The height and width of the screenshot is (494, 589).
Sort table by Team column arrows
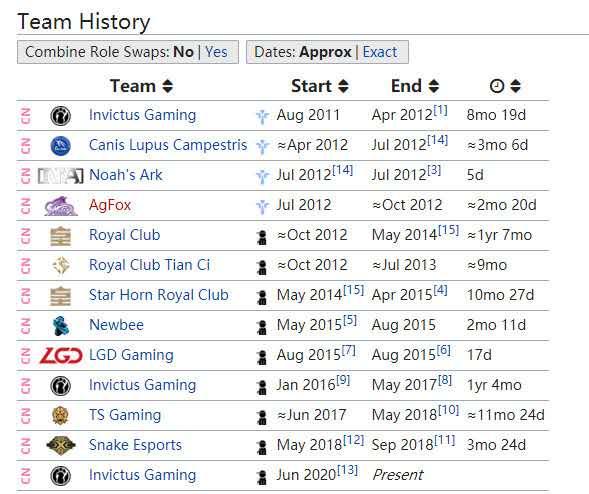tap(168, 86)
